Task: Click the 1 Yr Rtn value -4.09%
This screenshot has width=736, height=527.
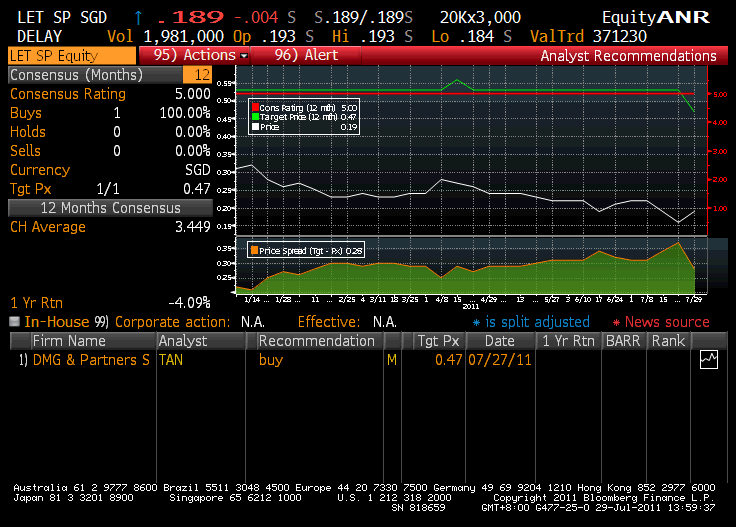Action: (x=189, y=303)
